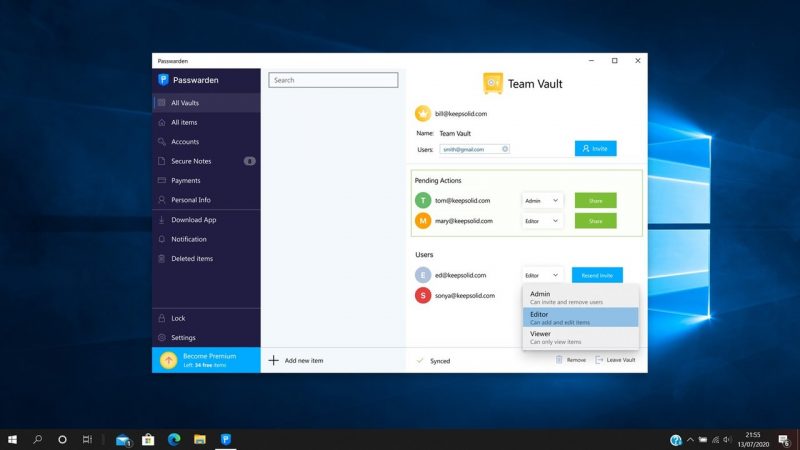Viewport: 800px width, 450px height.
Task: Open the Editor role dropdown for mary
Action: click(x=542, y=221)
